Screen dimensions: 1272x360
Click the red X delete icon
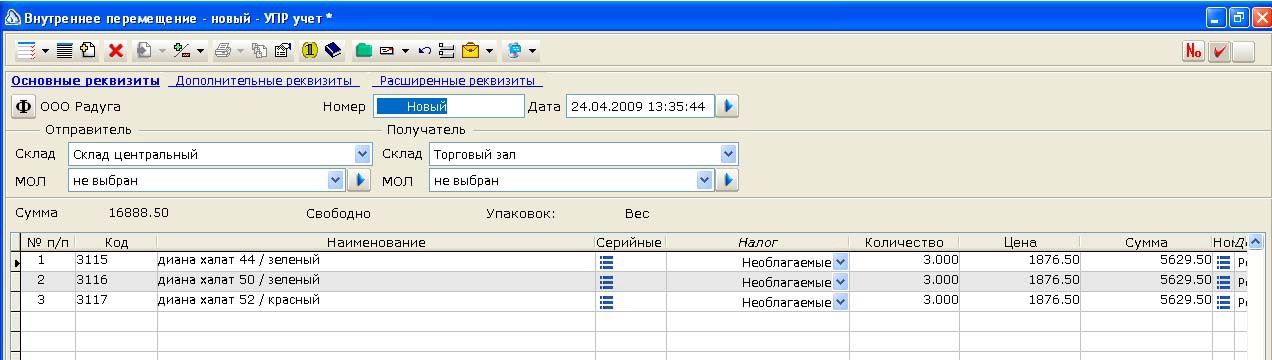tap(115, 50)
